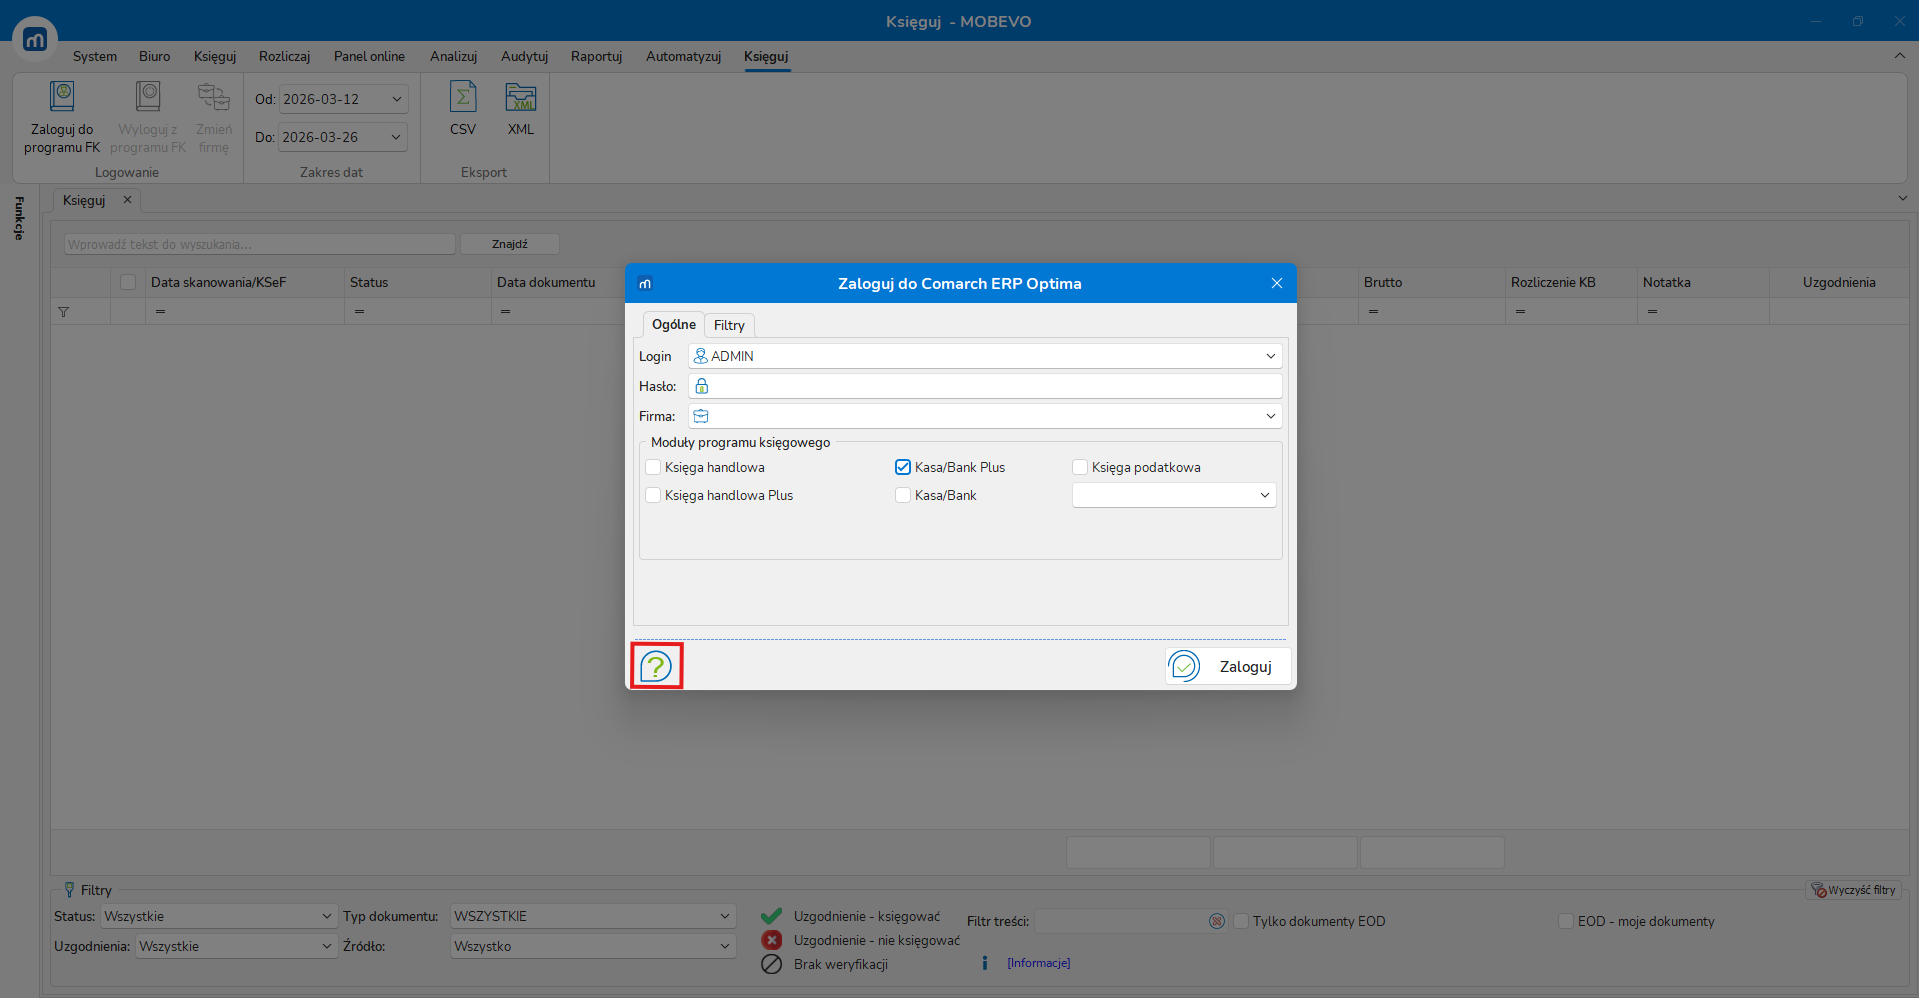Clear the Filtr treści field icon

pos(1216,921)
